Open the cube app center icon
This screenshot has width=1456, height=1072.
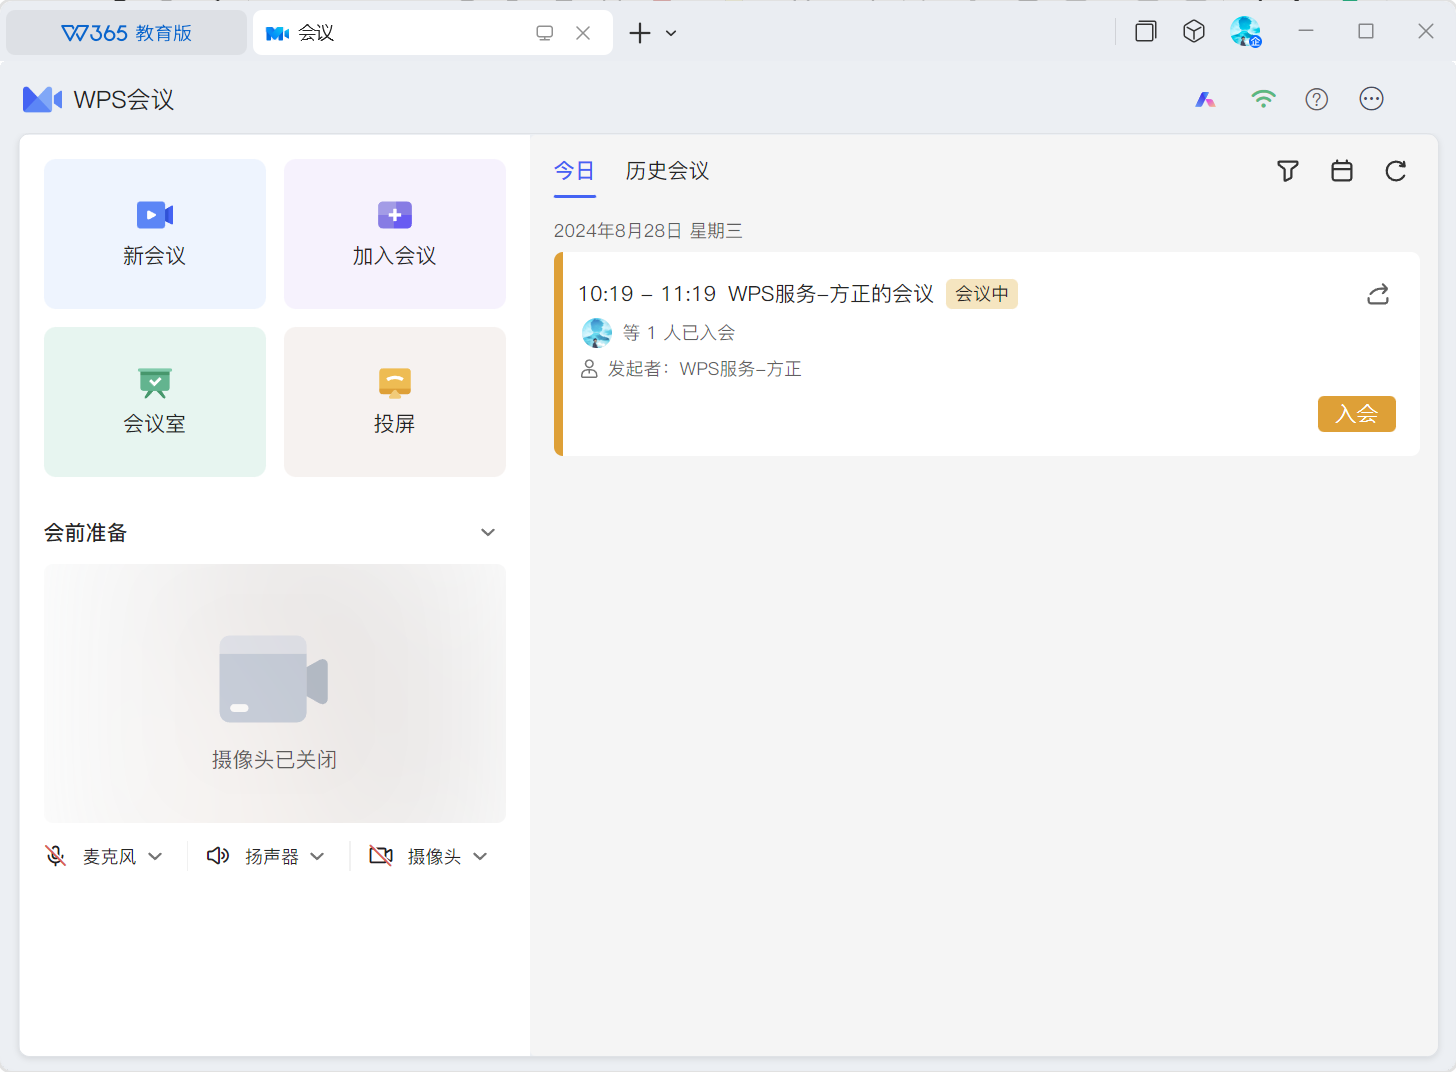point(1194,32)
